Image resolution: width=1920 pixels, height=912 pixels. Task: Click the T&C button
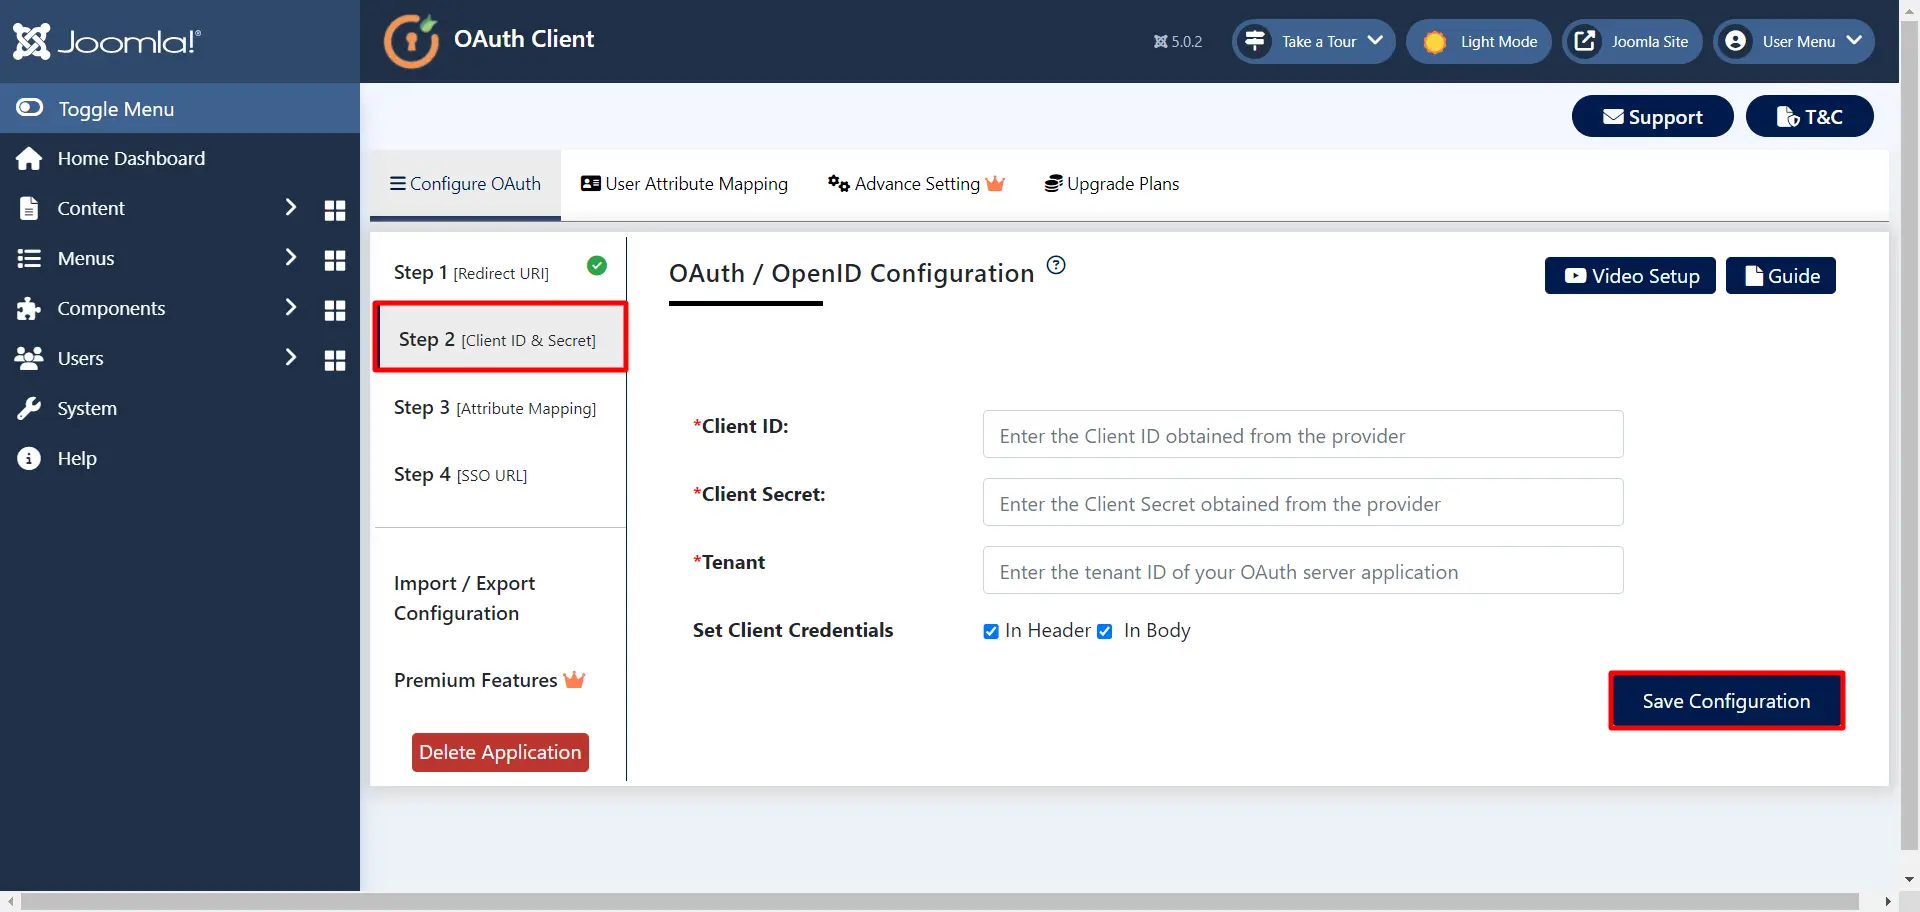pos(1810,116)
